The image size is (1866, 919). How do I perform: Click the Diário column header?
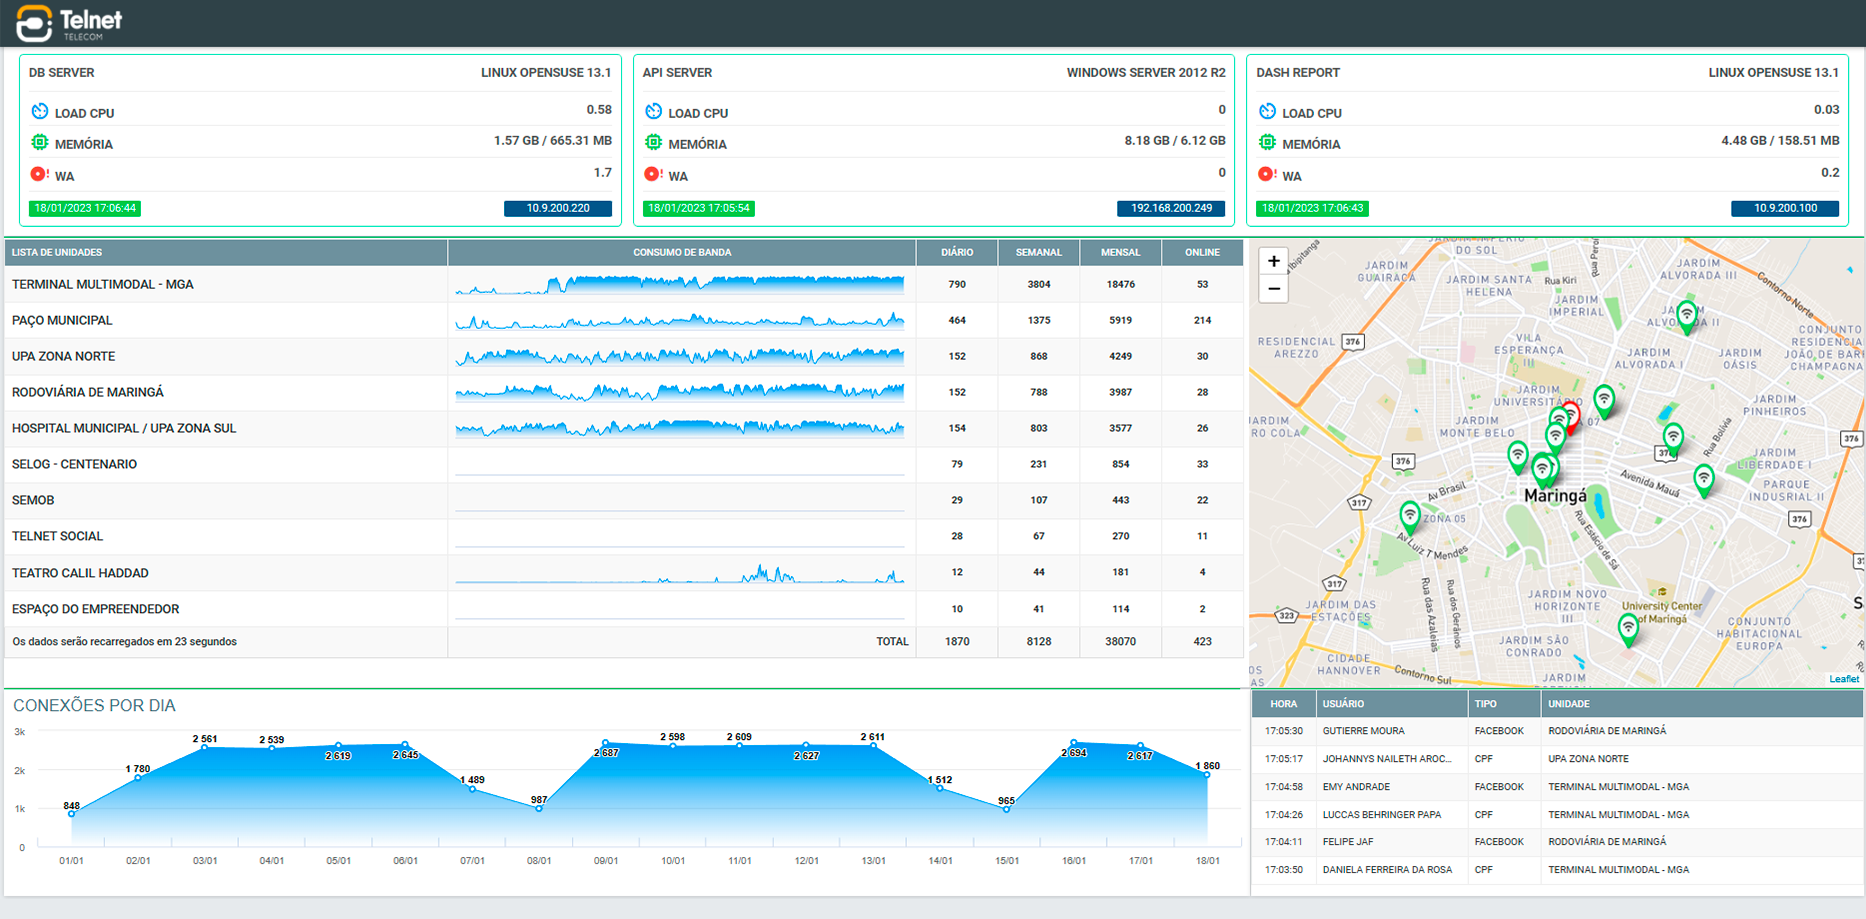(x=957, y=252)
